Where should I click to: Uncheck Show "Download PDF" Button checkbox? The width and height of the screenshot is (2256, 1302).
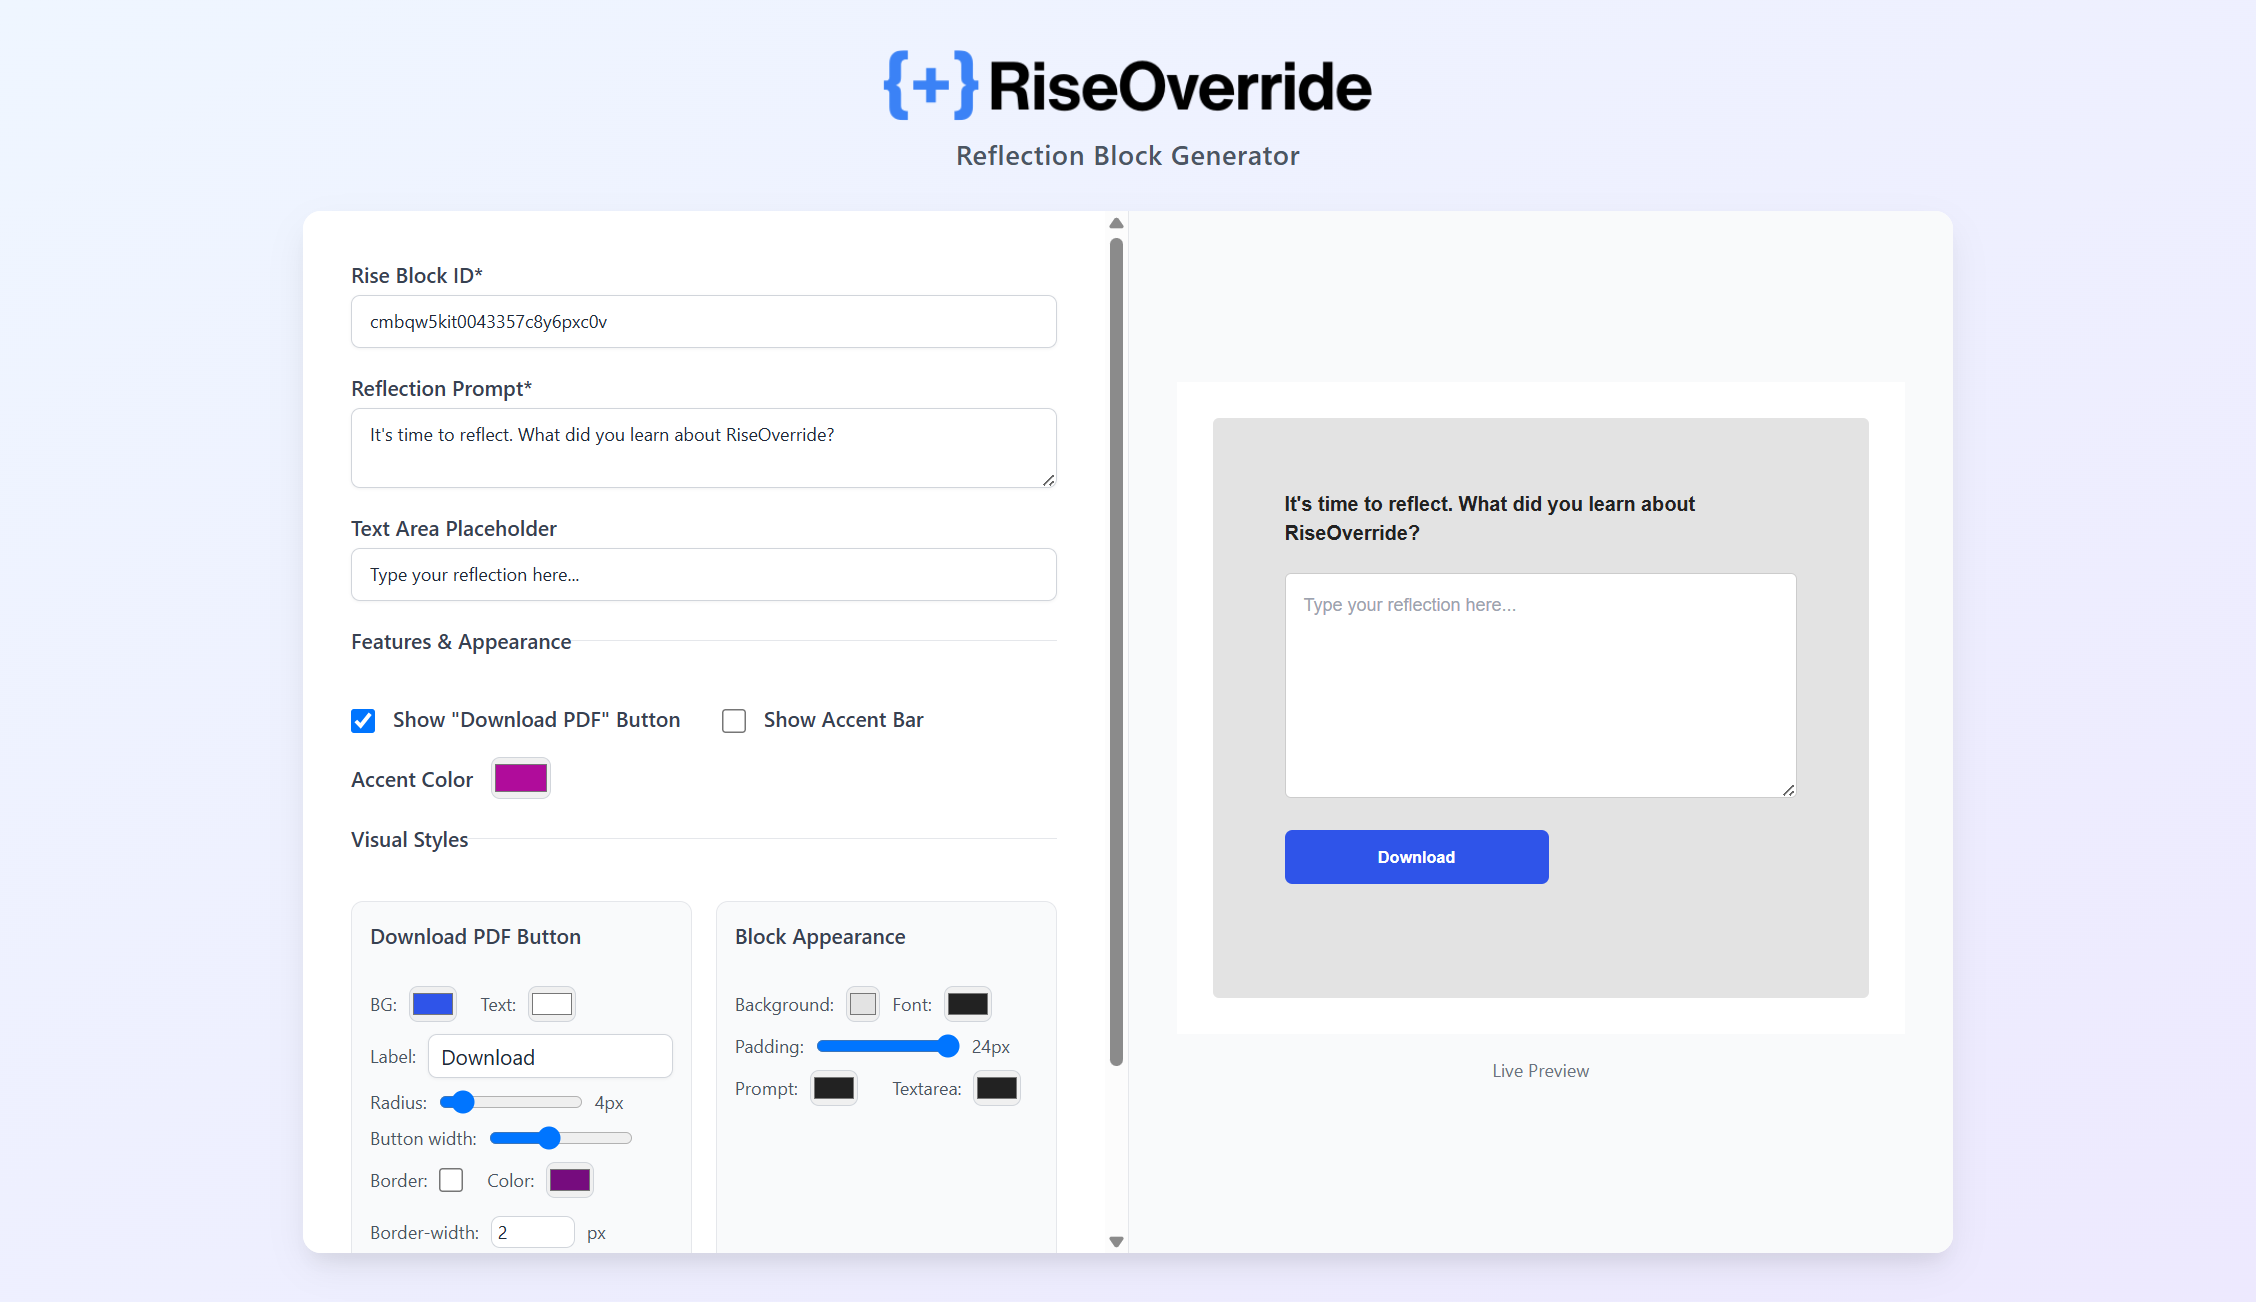click(363, 721)
